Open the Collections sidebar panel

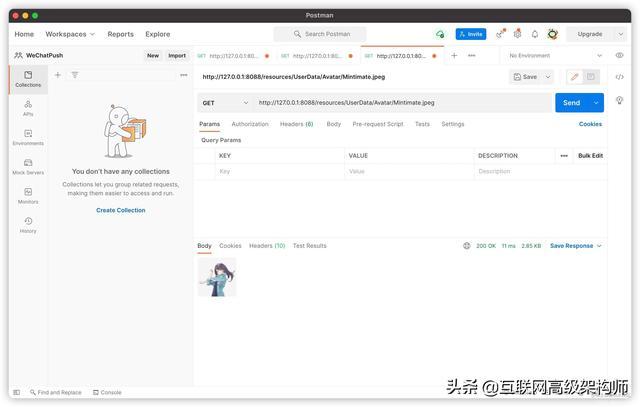click(28, 79)
